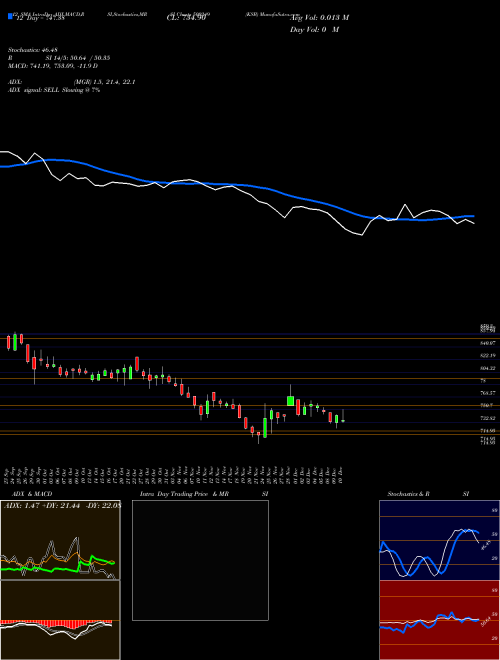Click the last candlestick on the right

343,420
